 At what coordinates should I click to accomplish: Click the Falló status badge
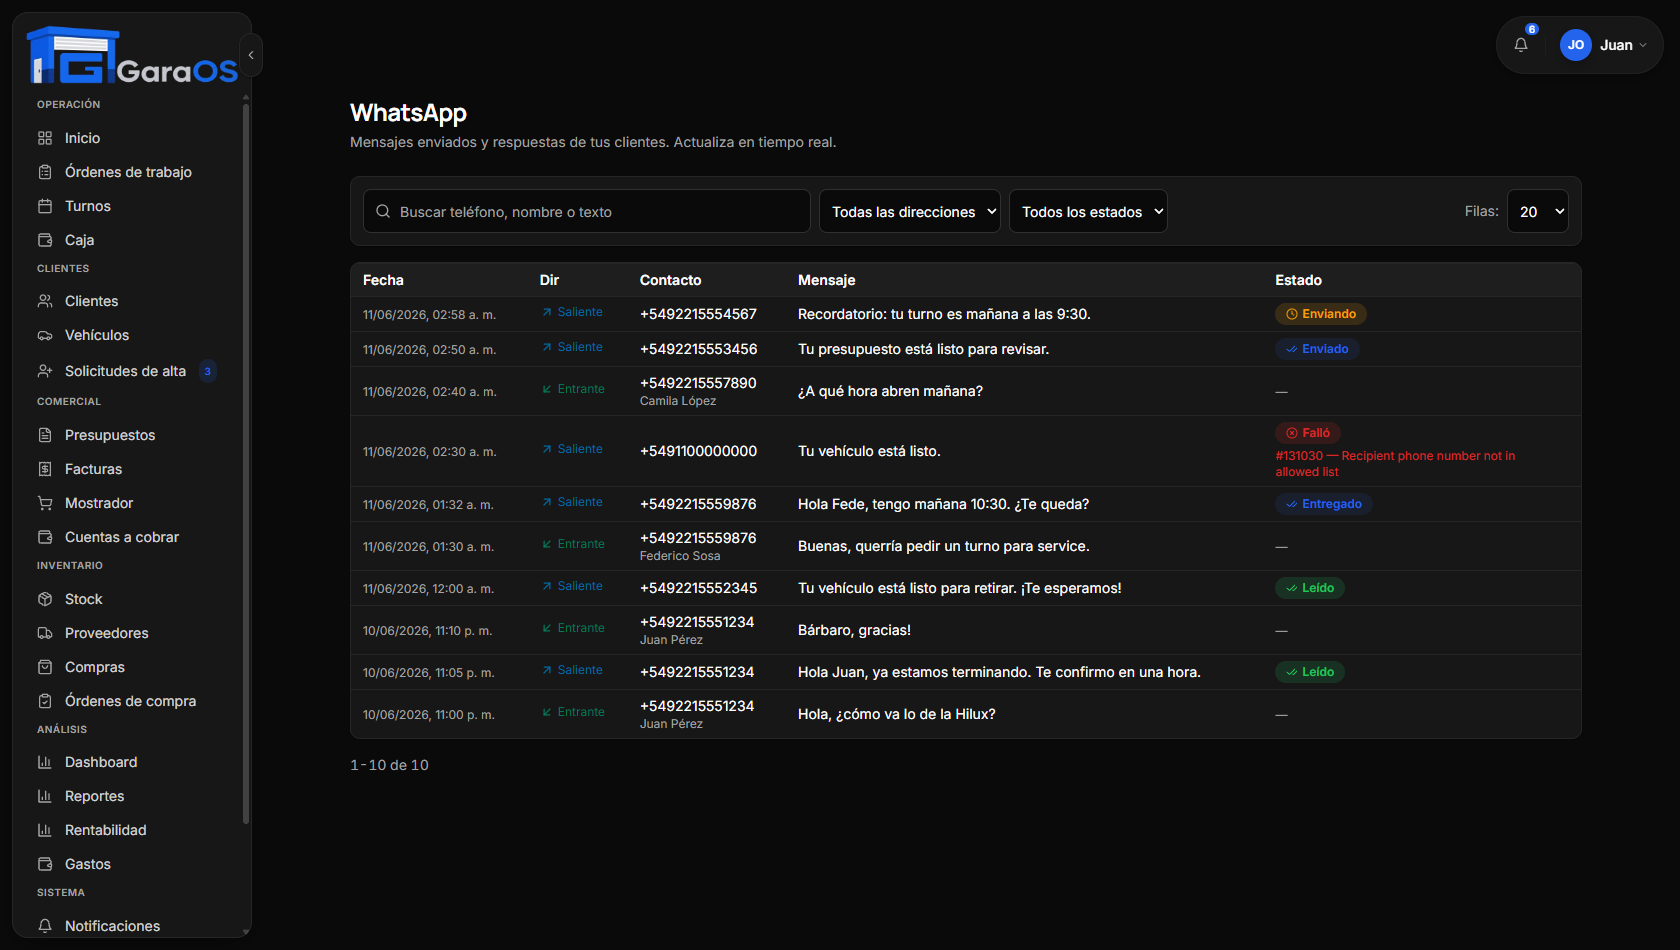[x=1308, y=433]
